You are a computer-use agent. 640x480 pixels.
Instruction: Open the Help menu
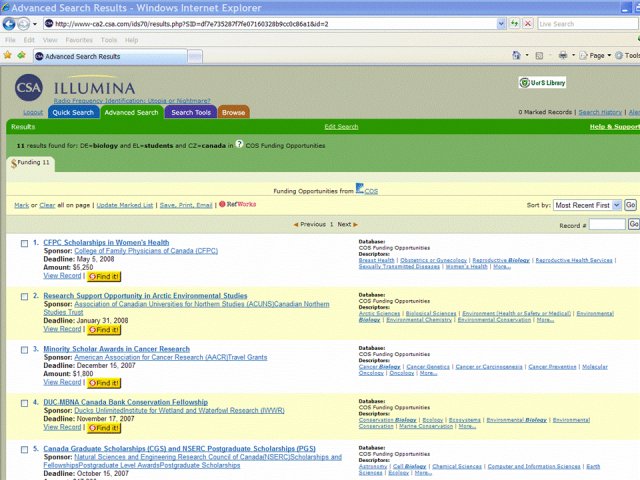pos(131,40)
